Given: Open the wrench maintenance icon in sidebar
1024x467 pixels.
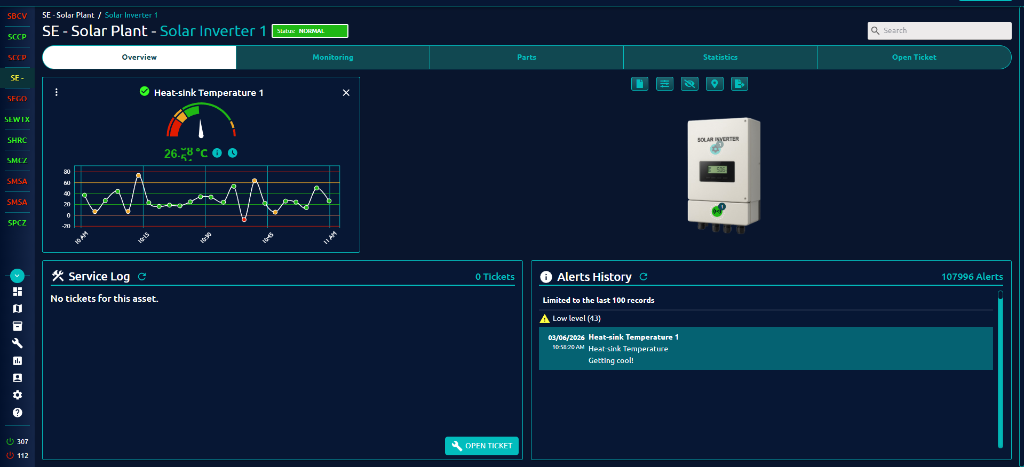Looking at the screenshot, I should pos(17,343).
